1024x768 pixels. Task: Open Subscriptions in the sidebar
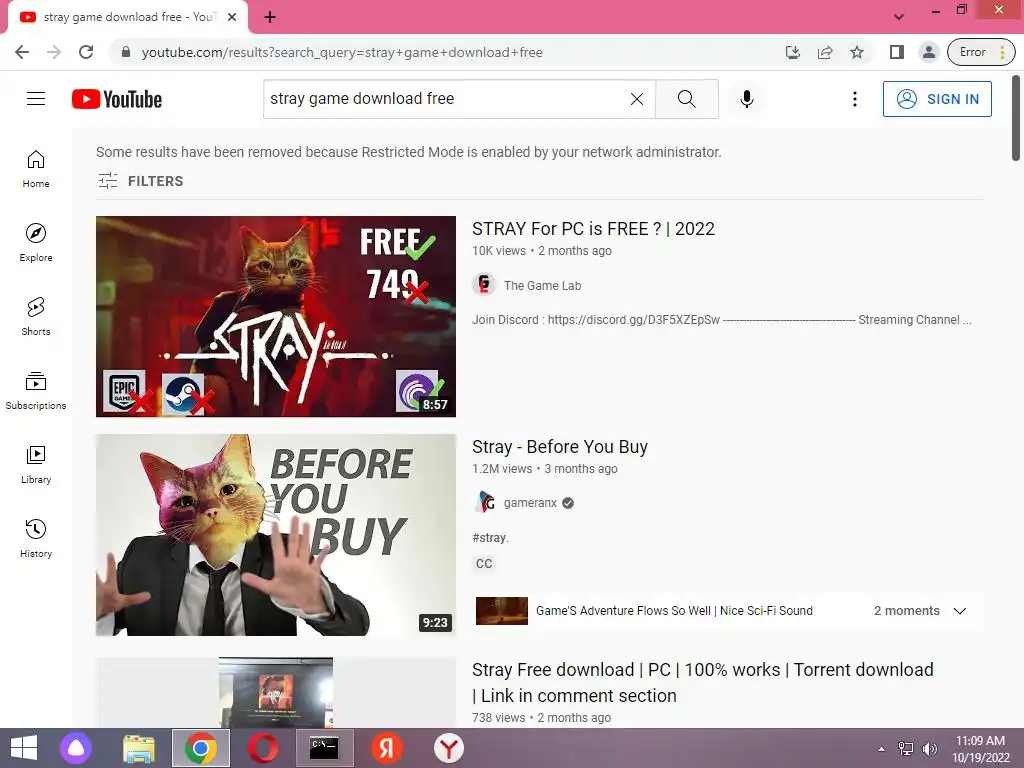pos(36,391)
